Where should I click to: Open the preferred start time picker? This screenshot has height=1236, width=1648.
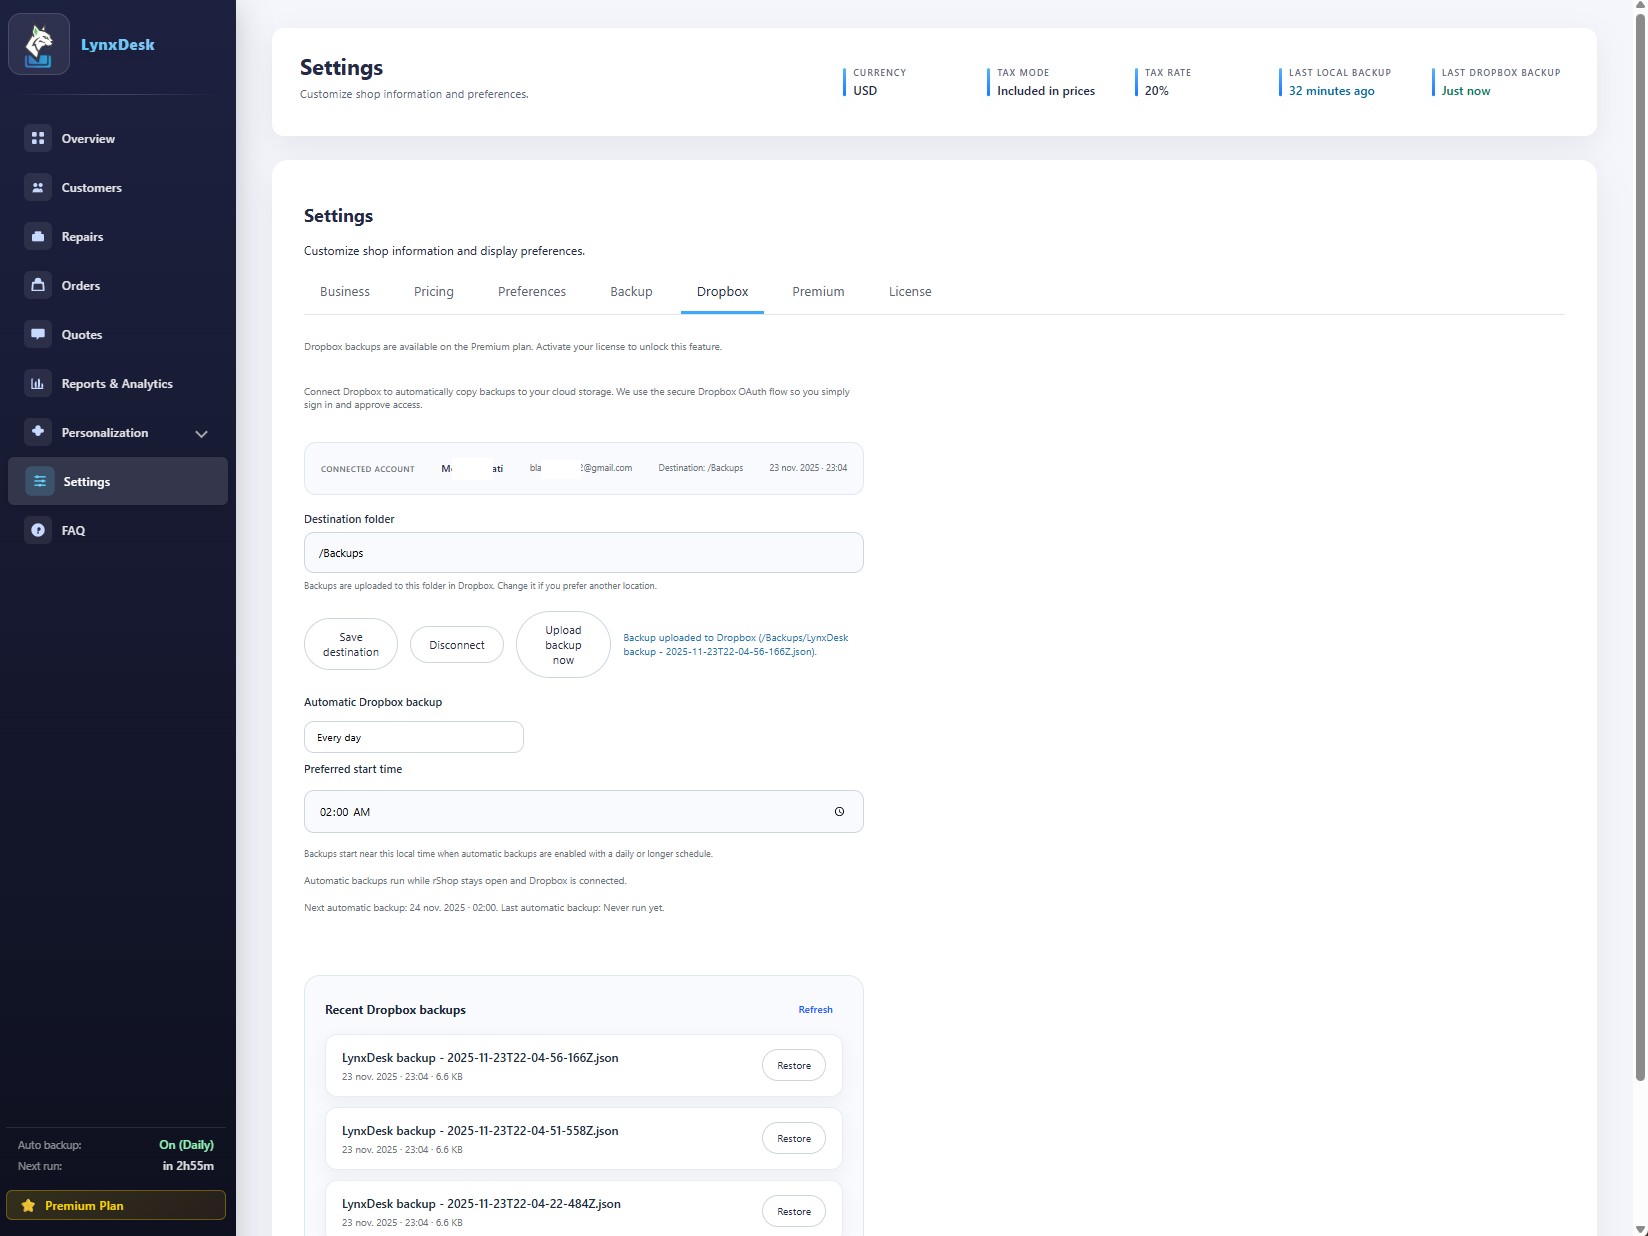coord(583,811)
